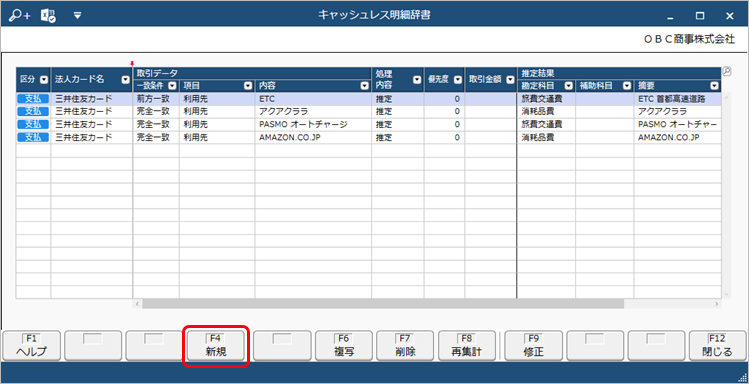Click the horizontal scrollbar left arrow
This screenshot has width=749, height=384.
(x=137, y=304)
